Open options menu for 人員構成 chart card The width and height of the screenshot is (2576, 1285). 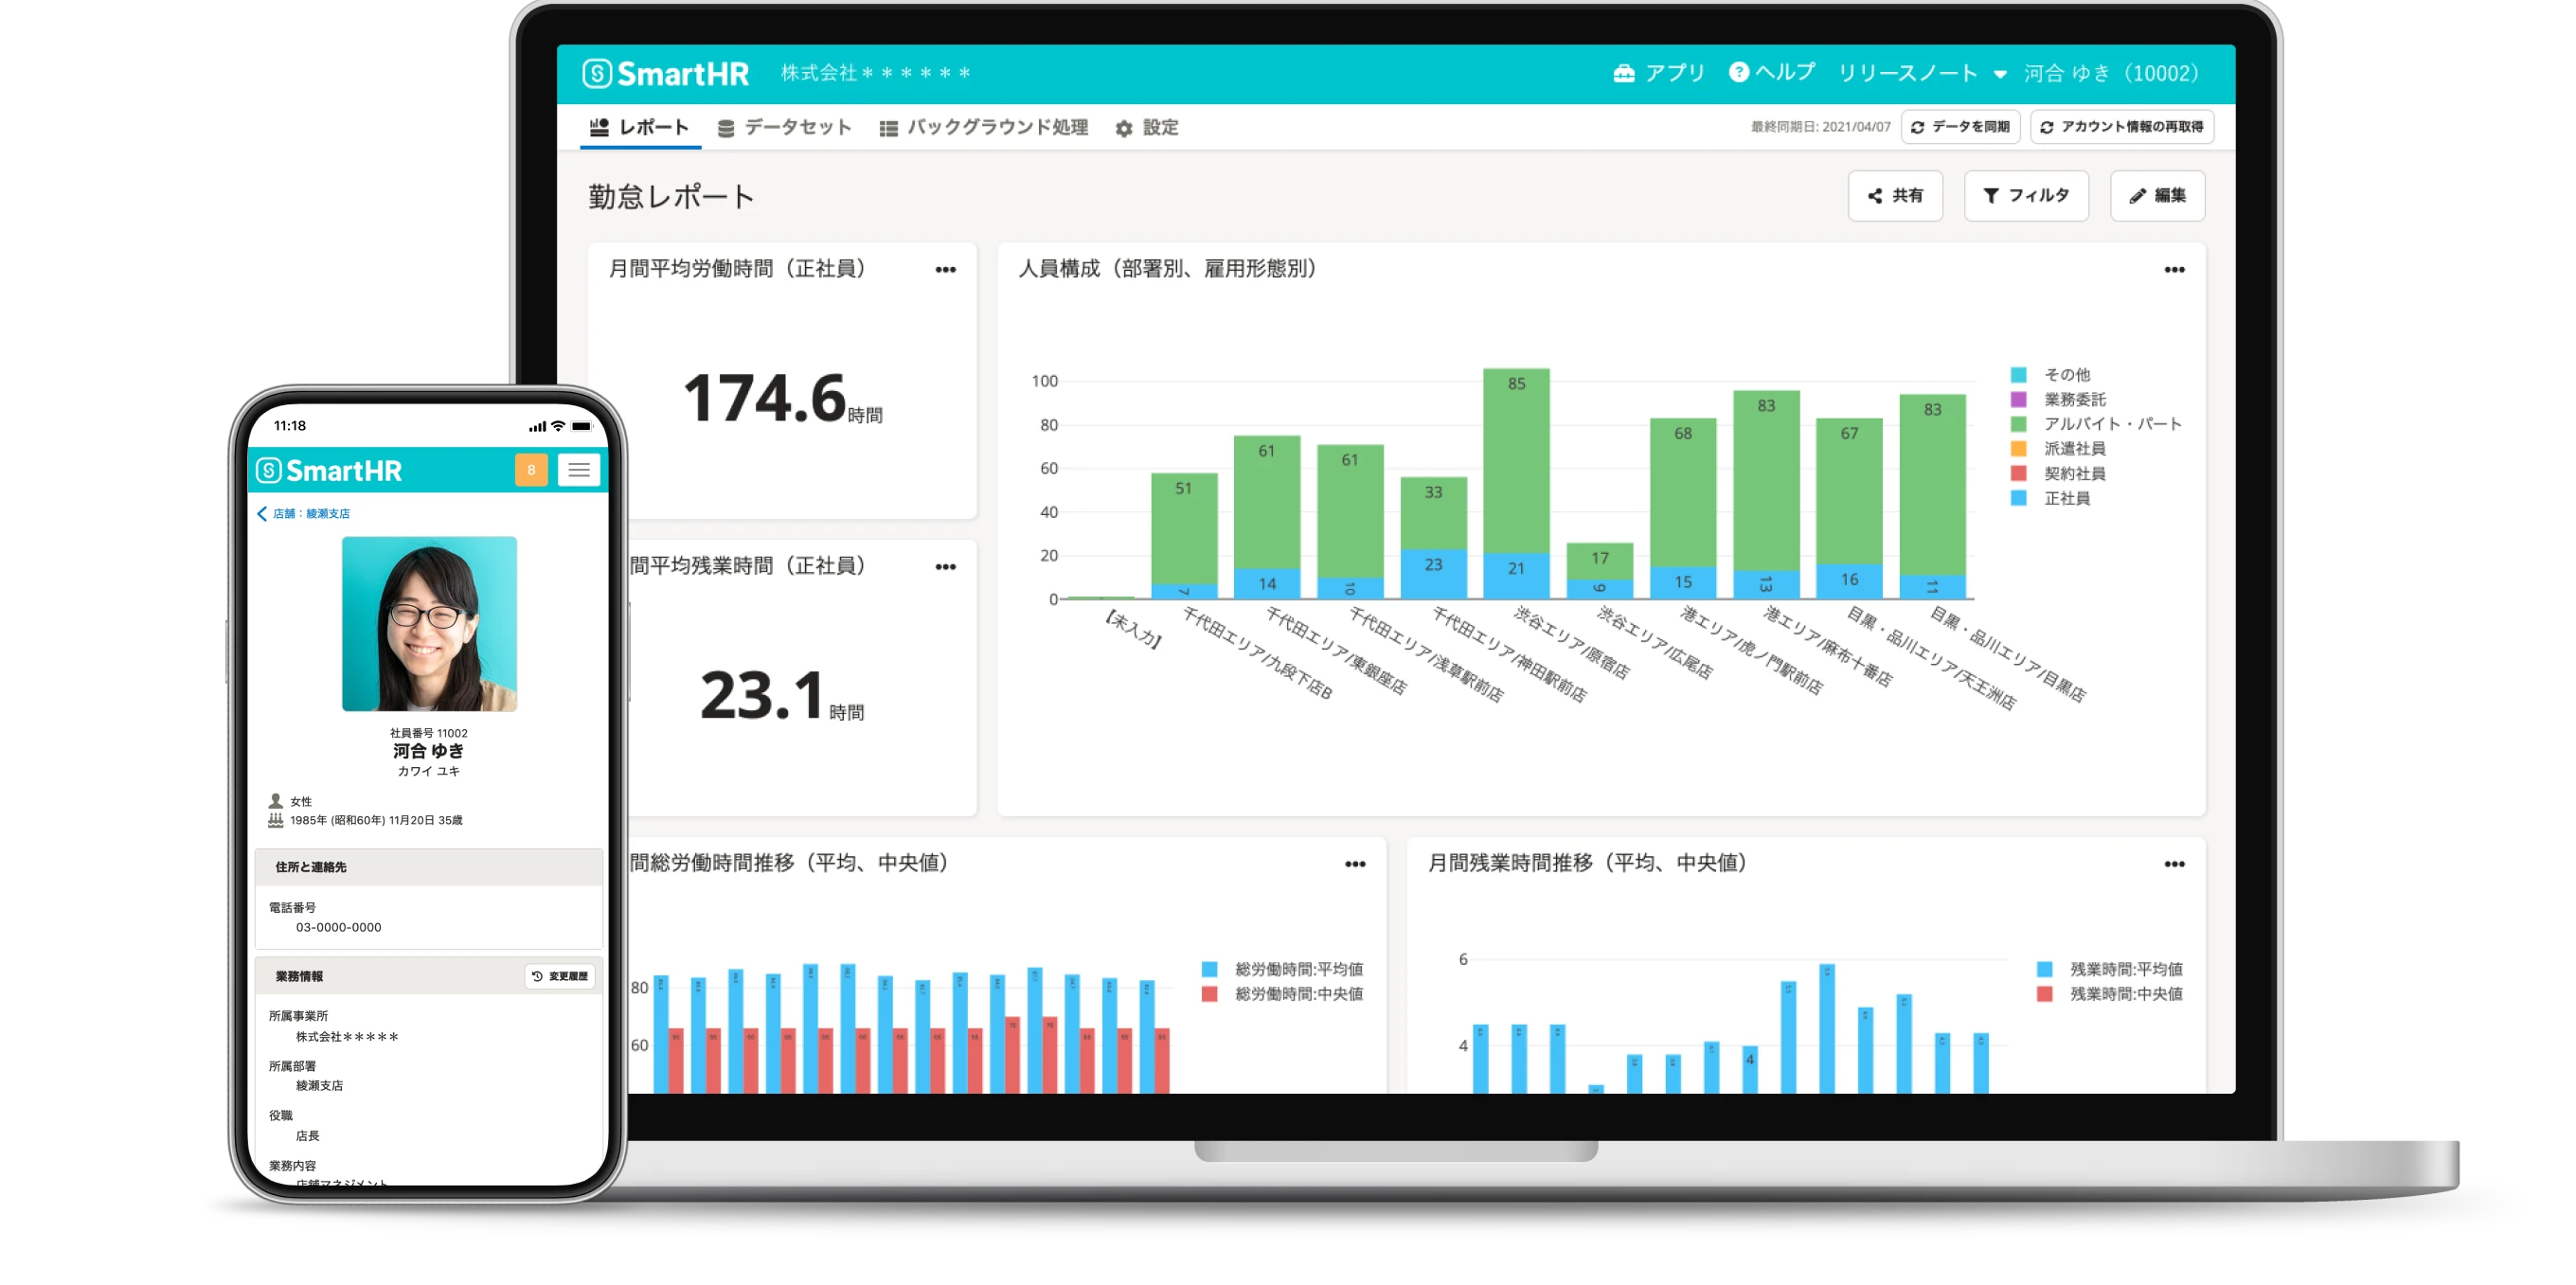pos(2174,270)
